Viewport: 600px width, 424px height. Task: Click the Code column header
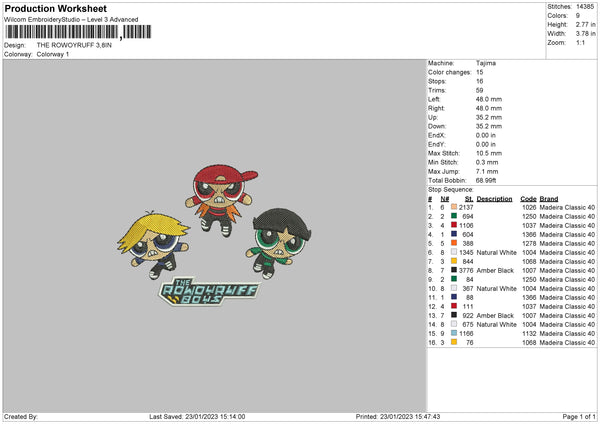point(528,199)
